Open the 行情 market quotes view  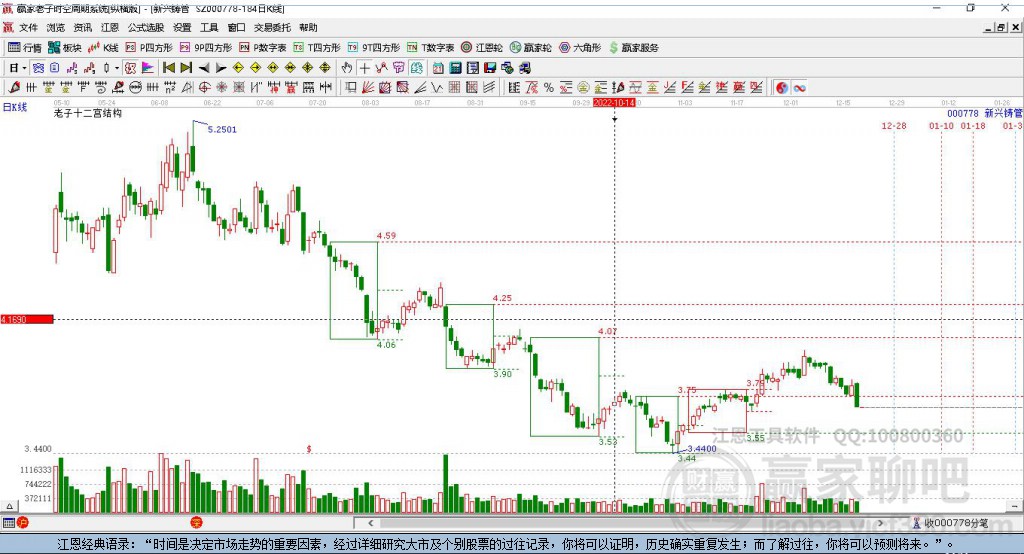(x=25, y=48)
